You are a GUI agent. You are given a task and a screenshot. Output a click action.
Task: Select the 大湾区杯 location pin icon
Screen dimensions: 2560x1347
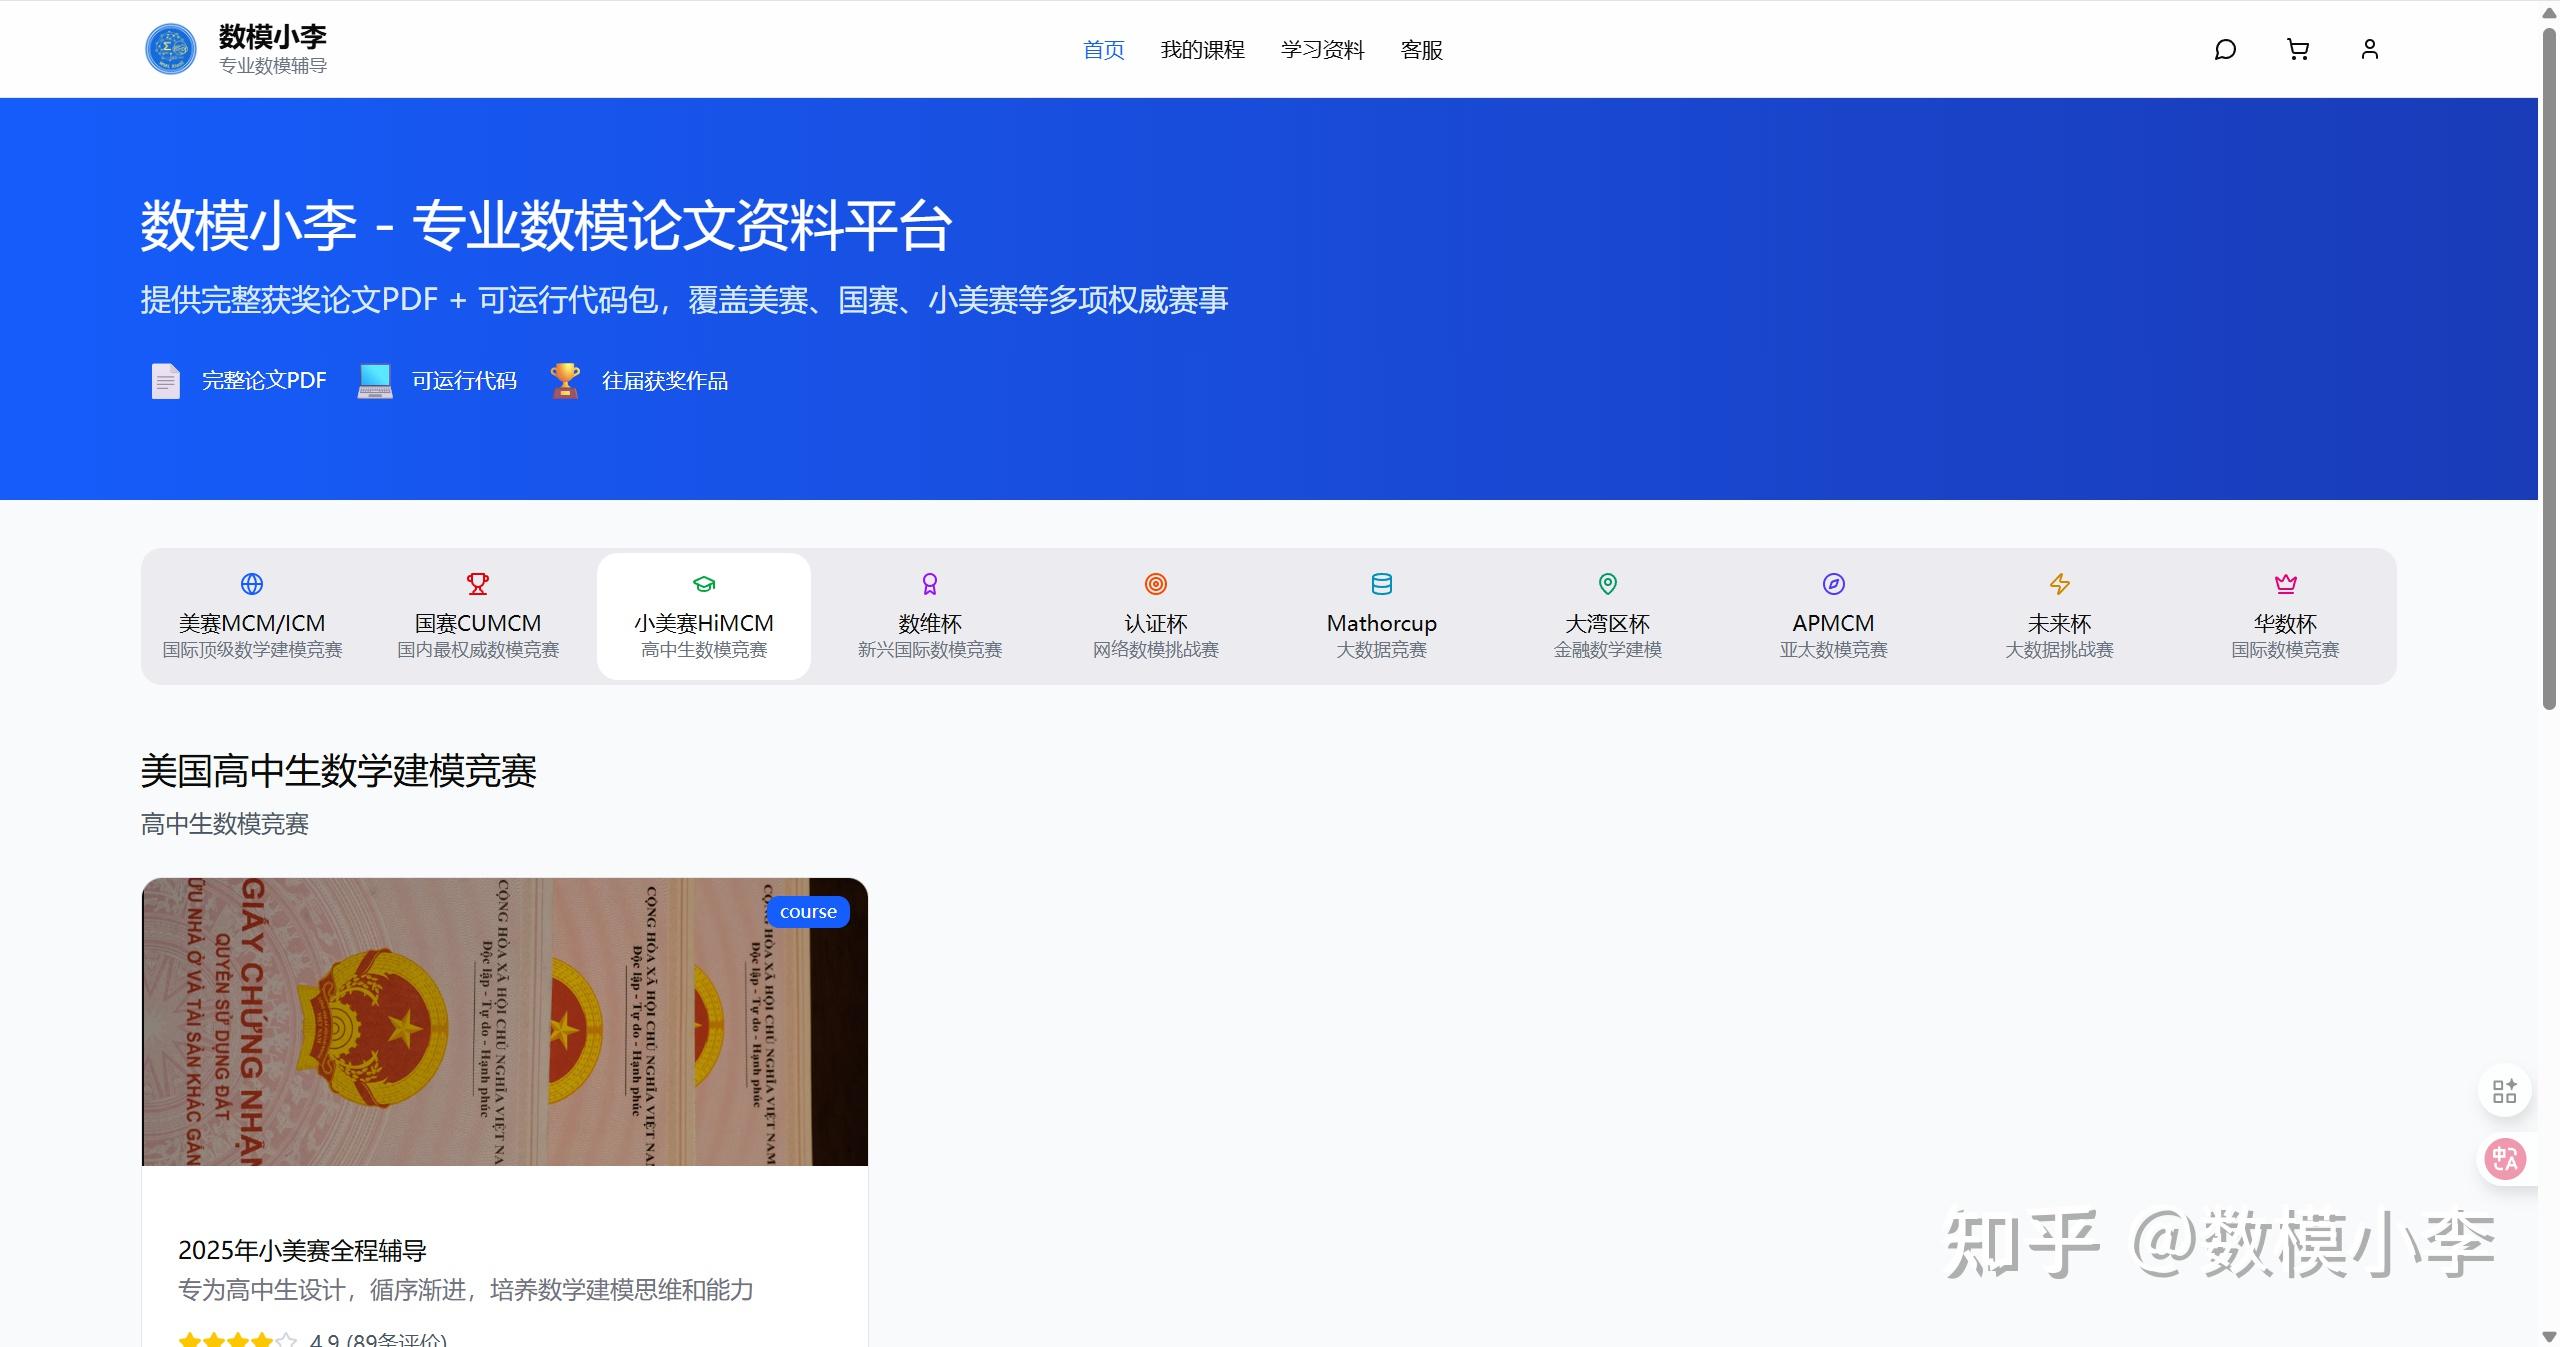[1607, 584]
